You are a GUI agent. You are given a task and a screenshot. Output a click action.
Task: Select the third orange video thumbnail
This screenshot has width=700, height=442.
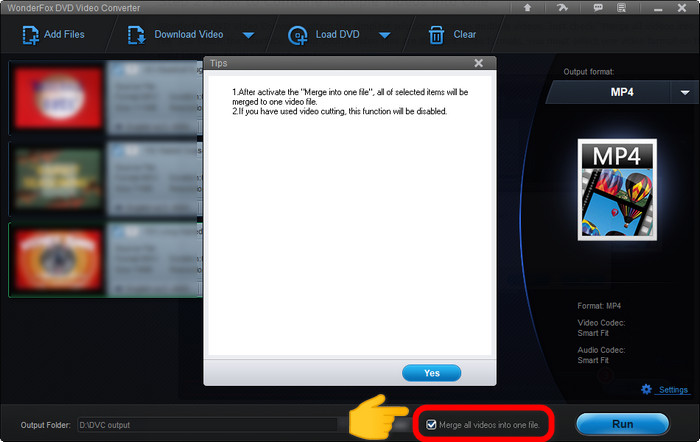coord(58,259)
